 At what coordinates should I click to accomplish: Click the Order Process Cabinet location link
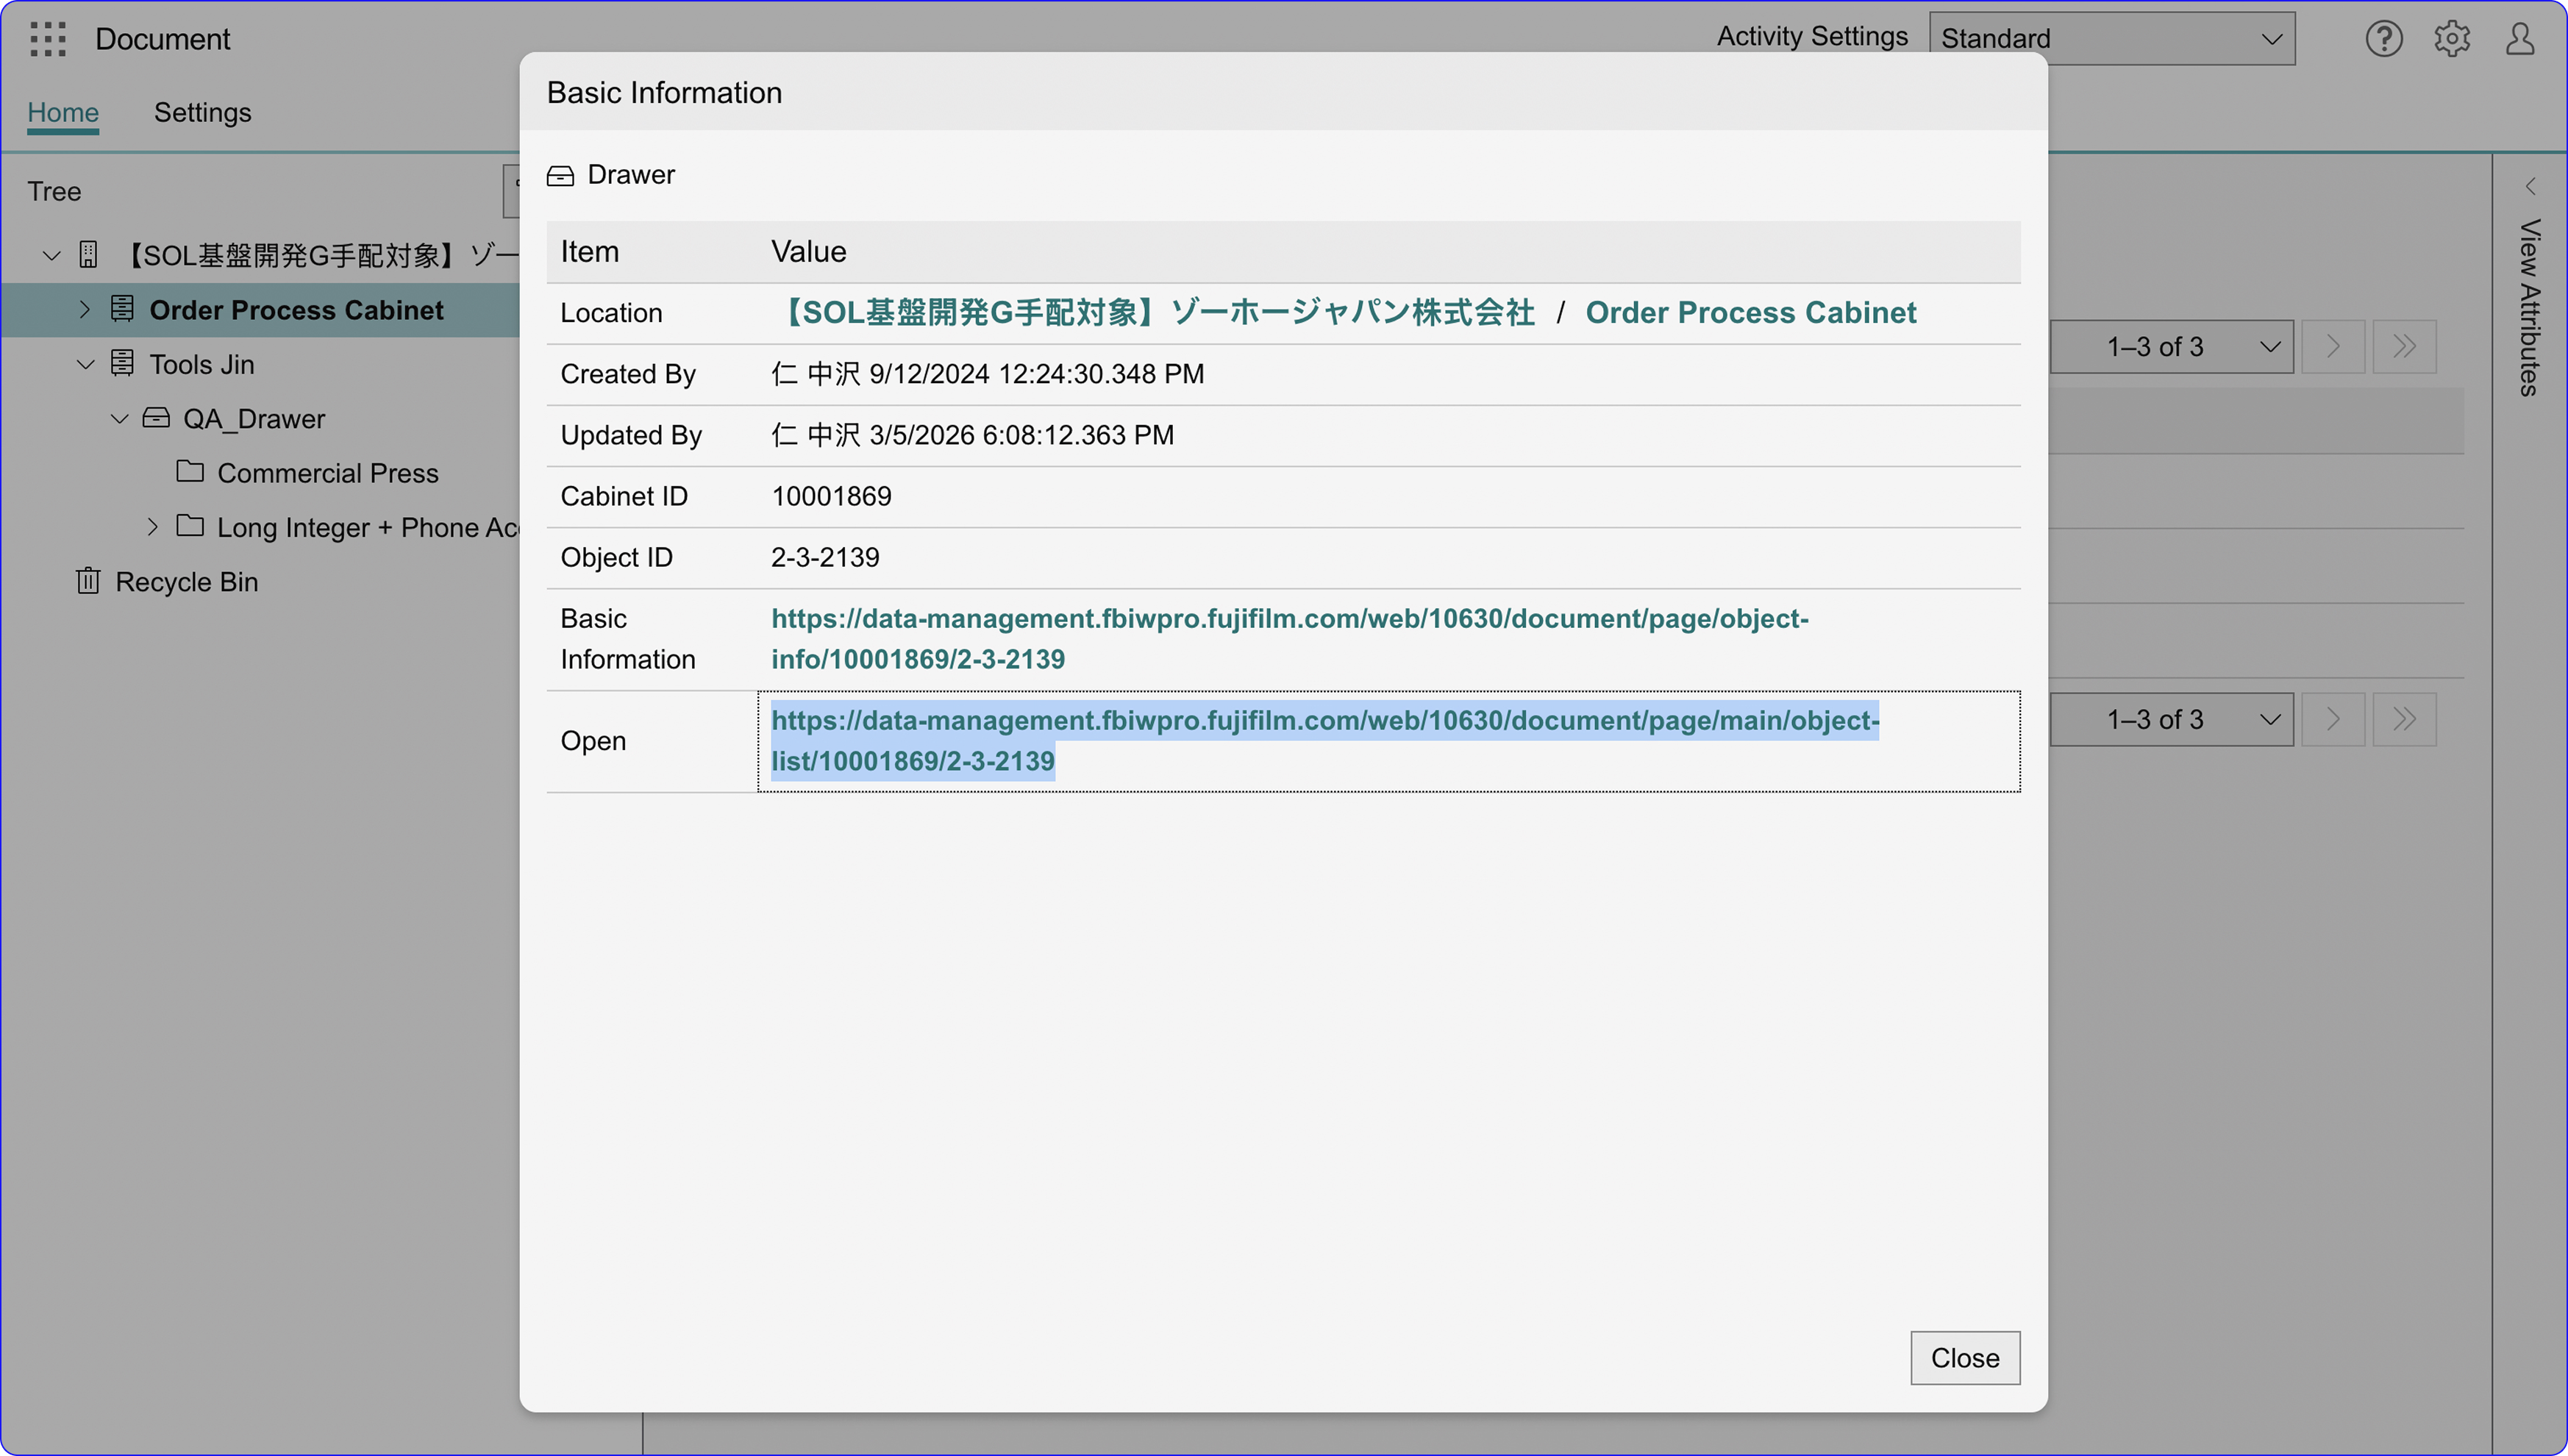coord(1750,313)
